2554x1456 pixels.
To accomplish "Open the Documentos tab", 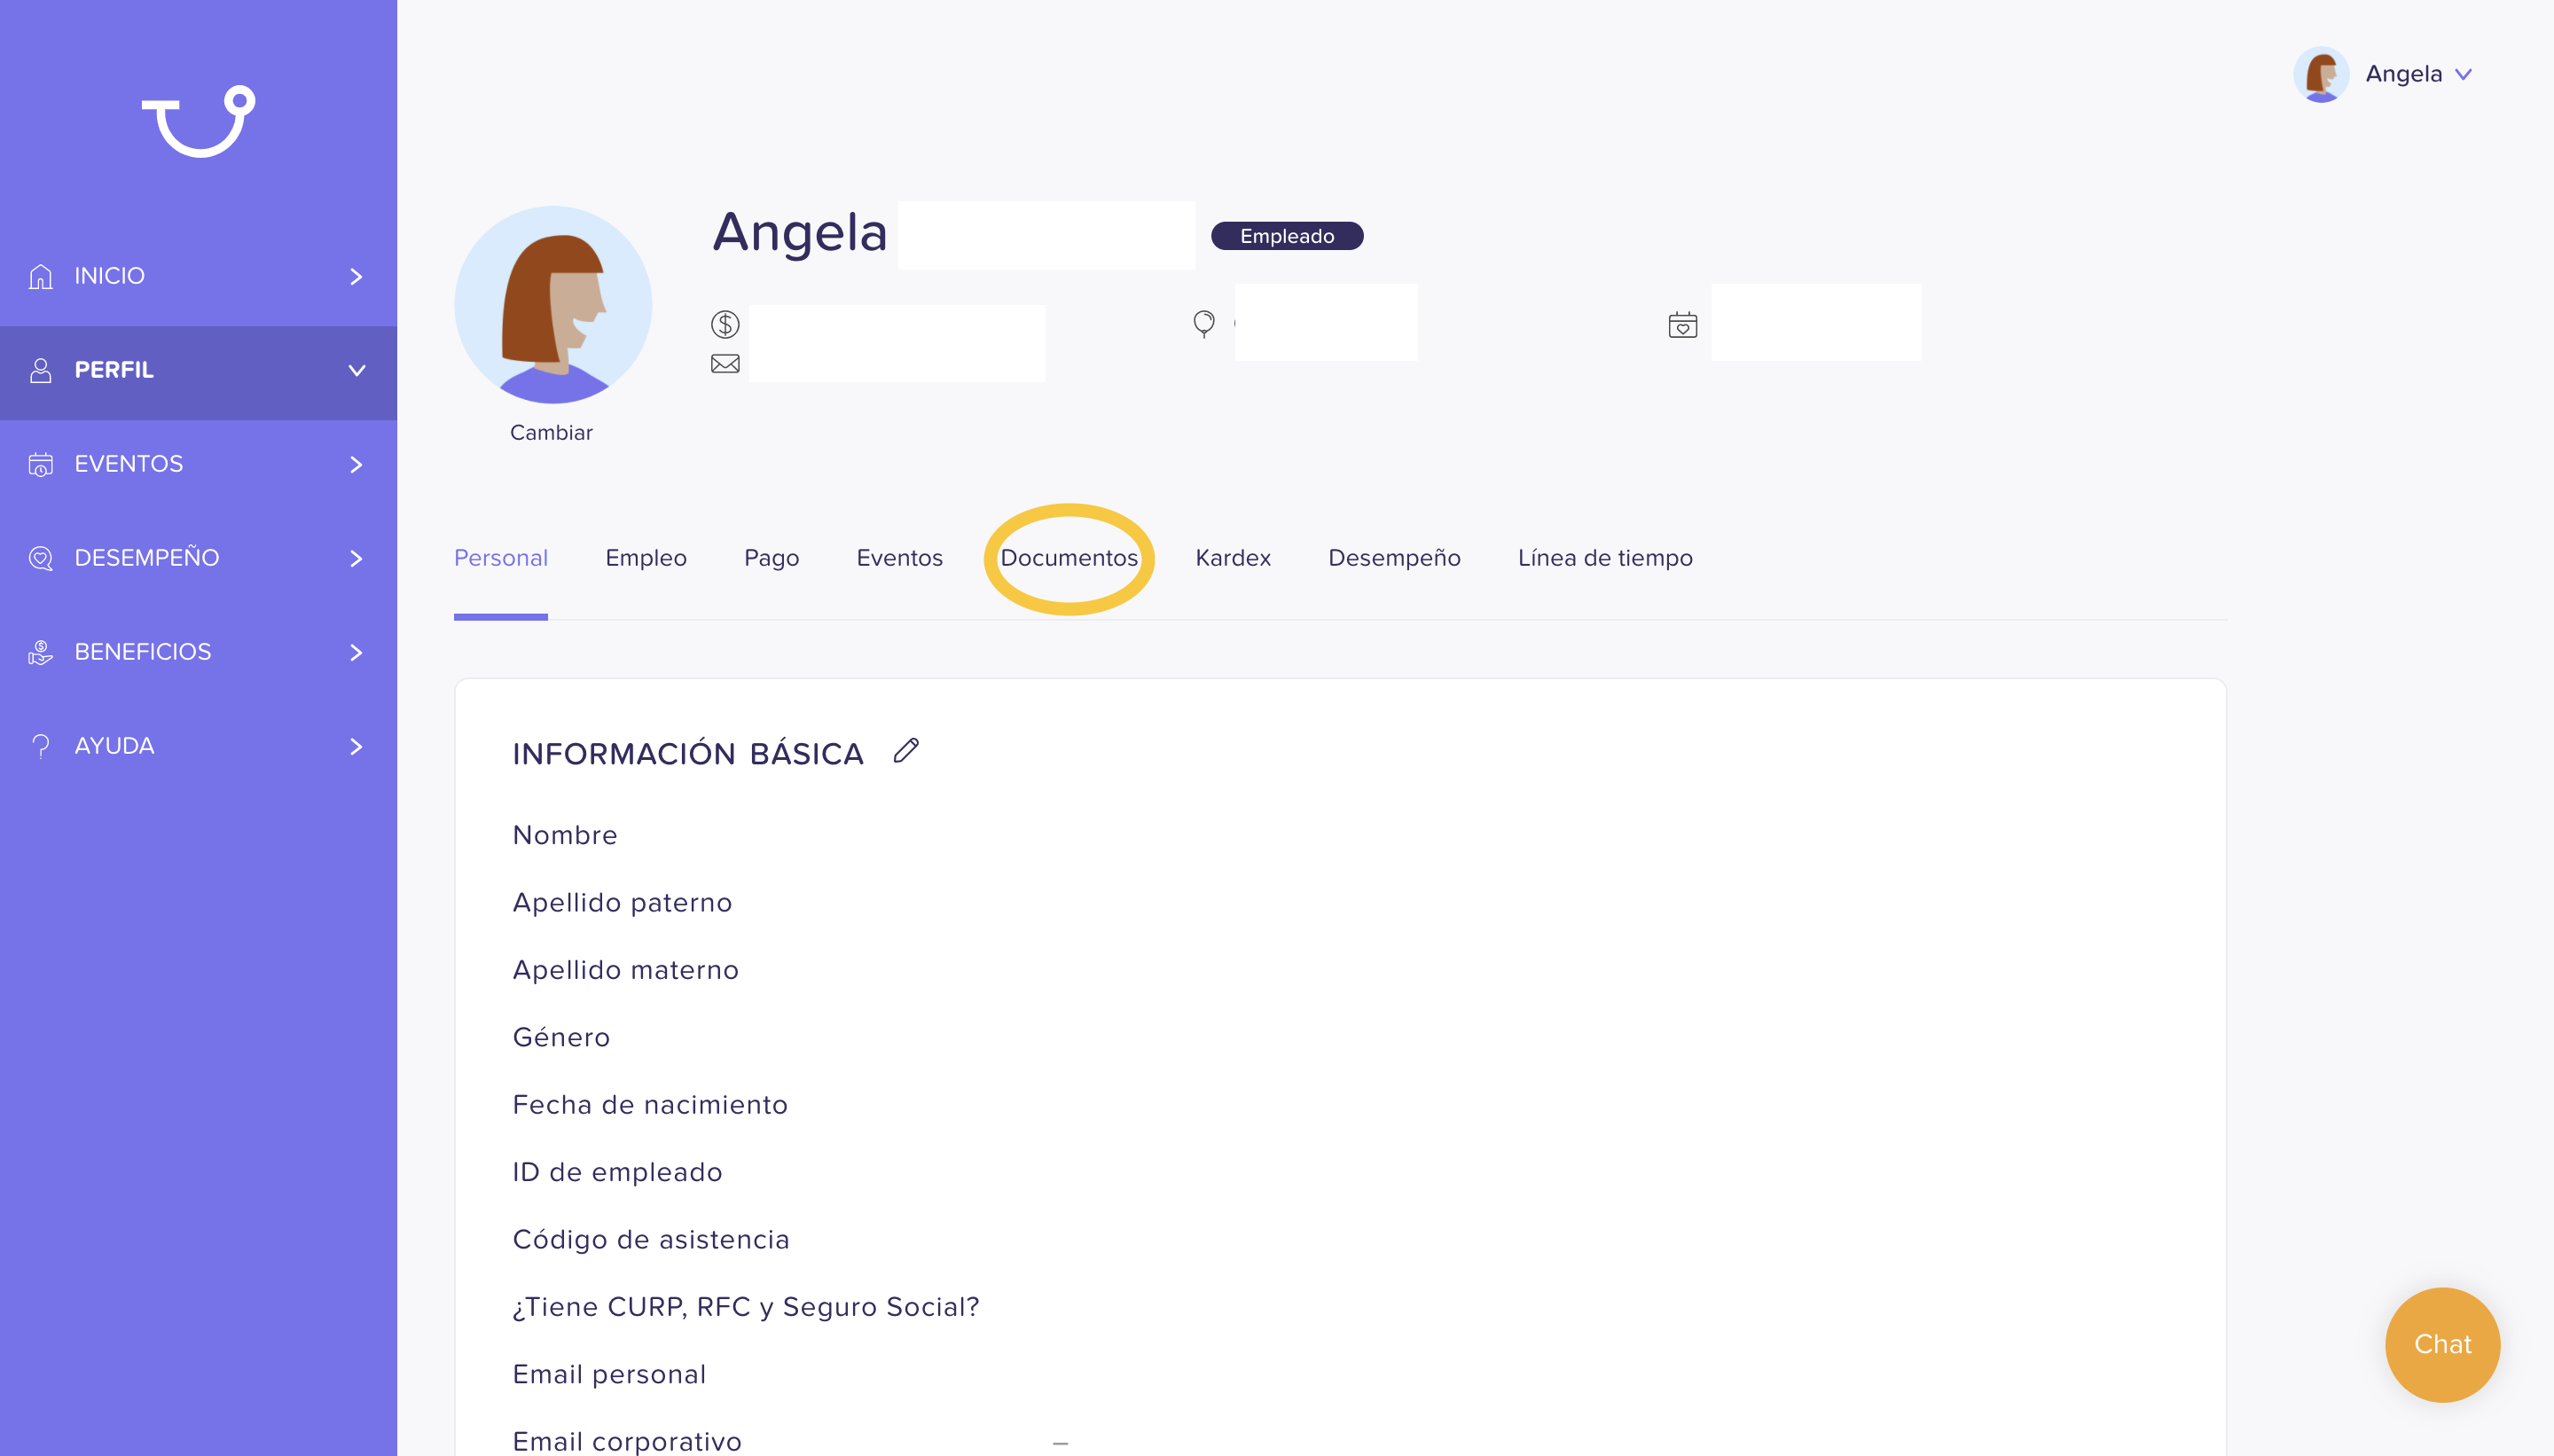I will (x=1069, y=558).
